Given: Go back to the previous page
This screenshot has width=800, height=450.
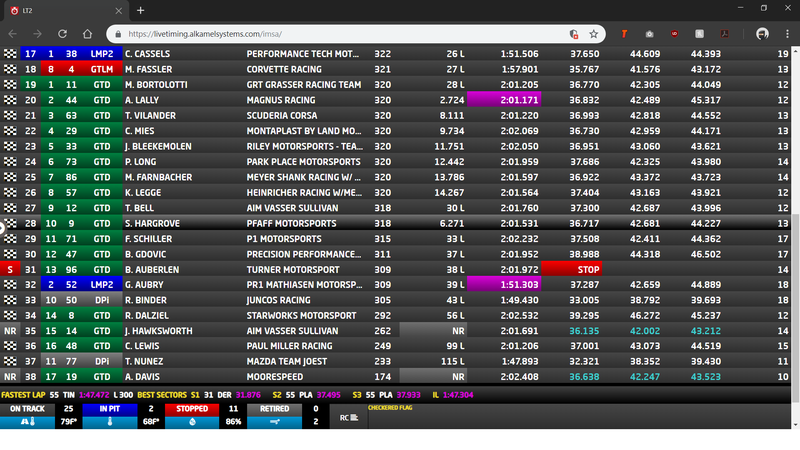Looking at the screenshot, I should tap(13, 34).
